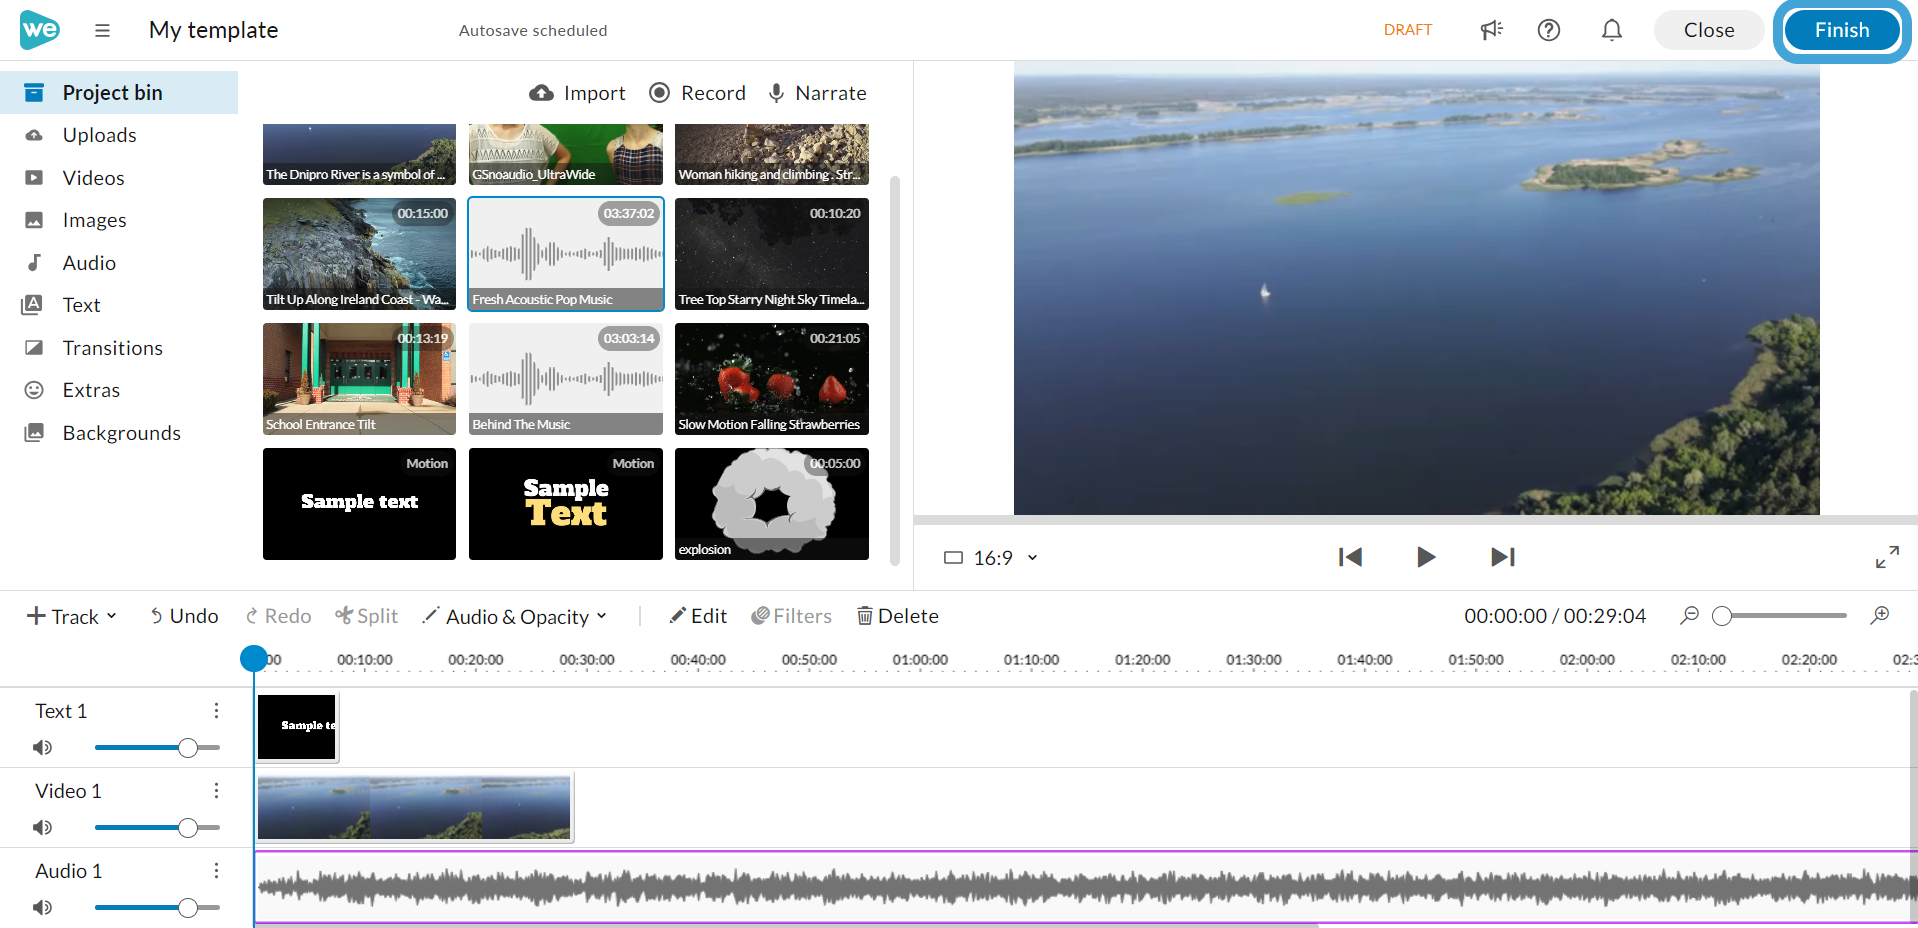Mute the Video 1 track
Image resolution: width=1918 pixels, height=928 pixels.
click(x=42, y=827)
